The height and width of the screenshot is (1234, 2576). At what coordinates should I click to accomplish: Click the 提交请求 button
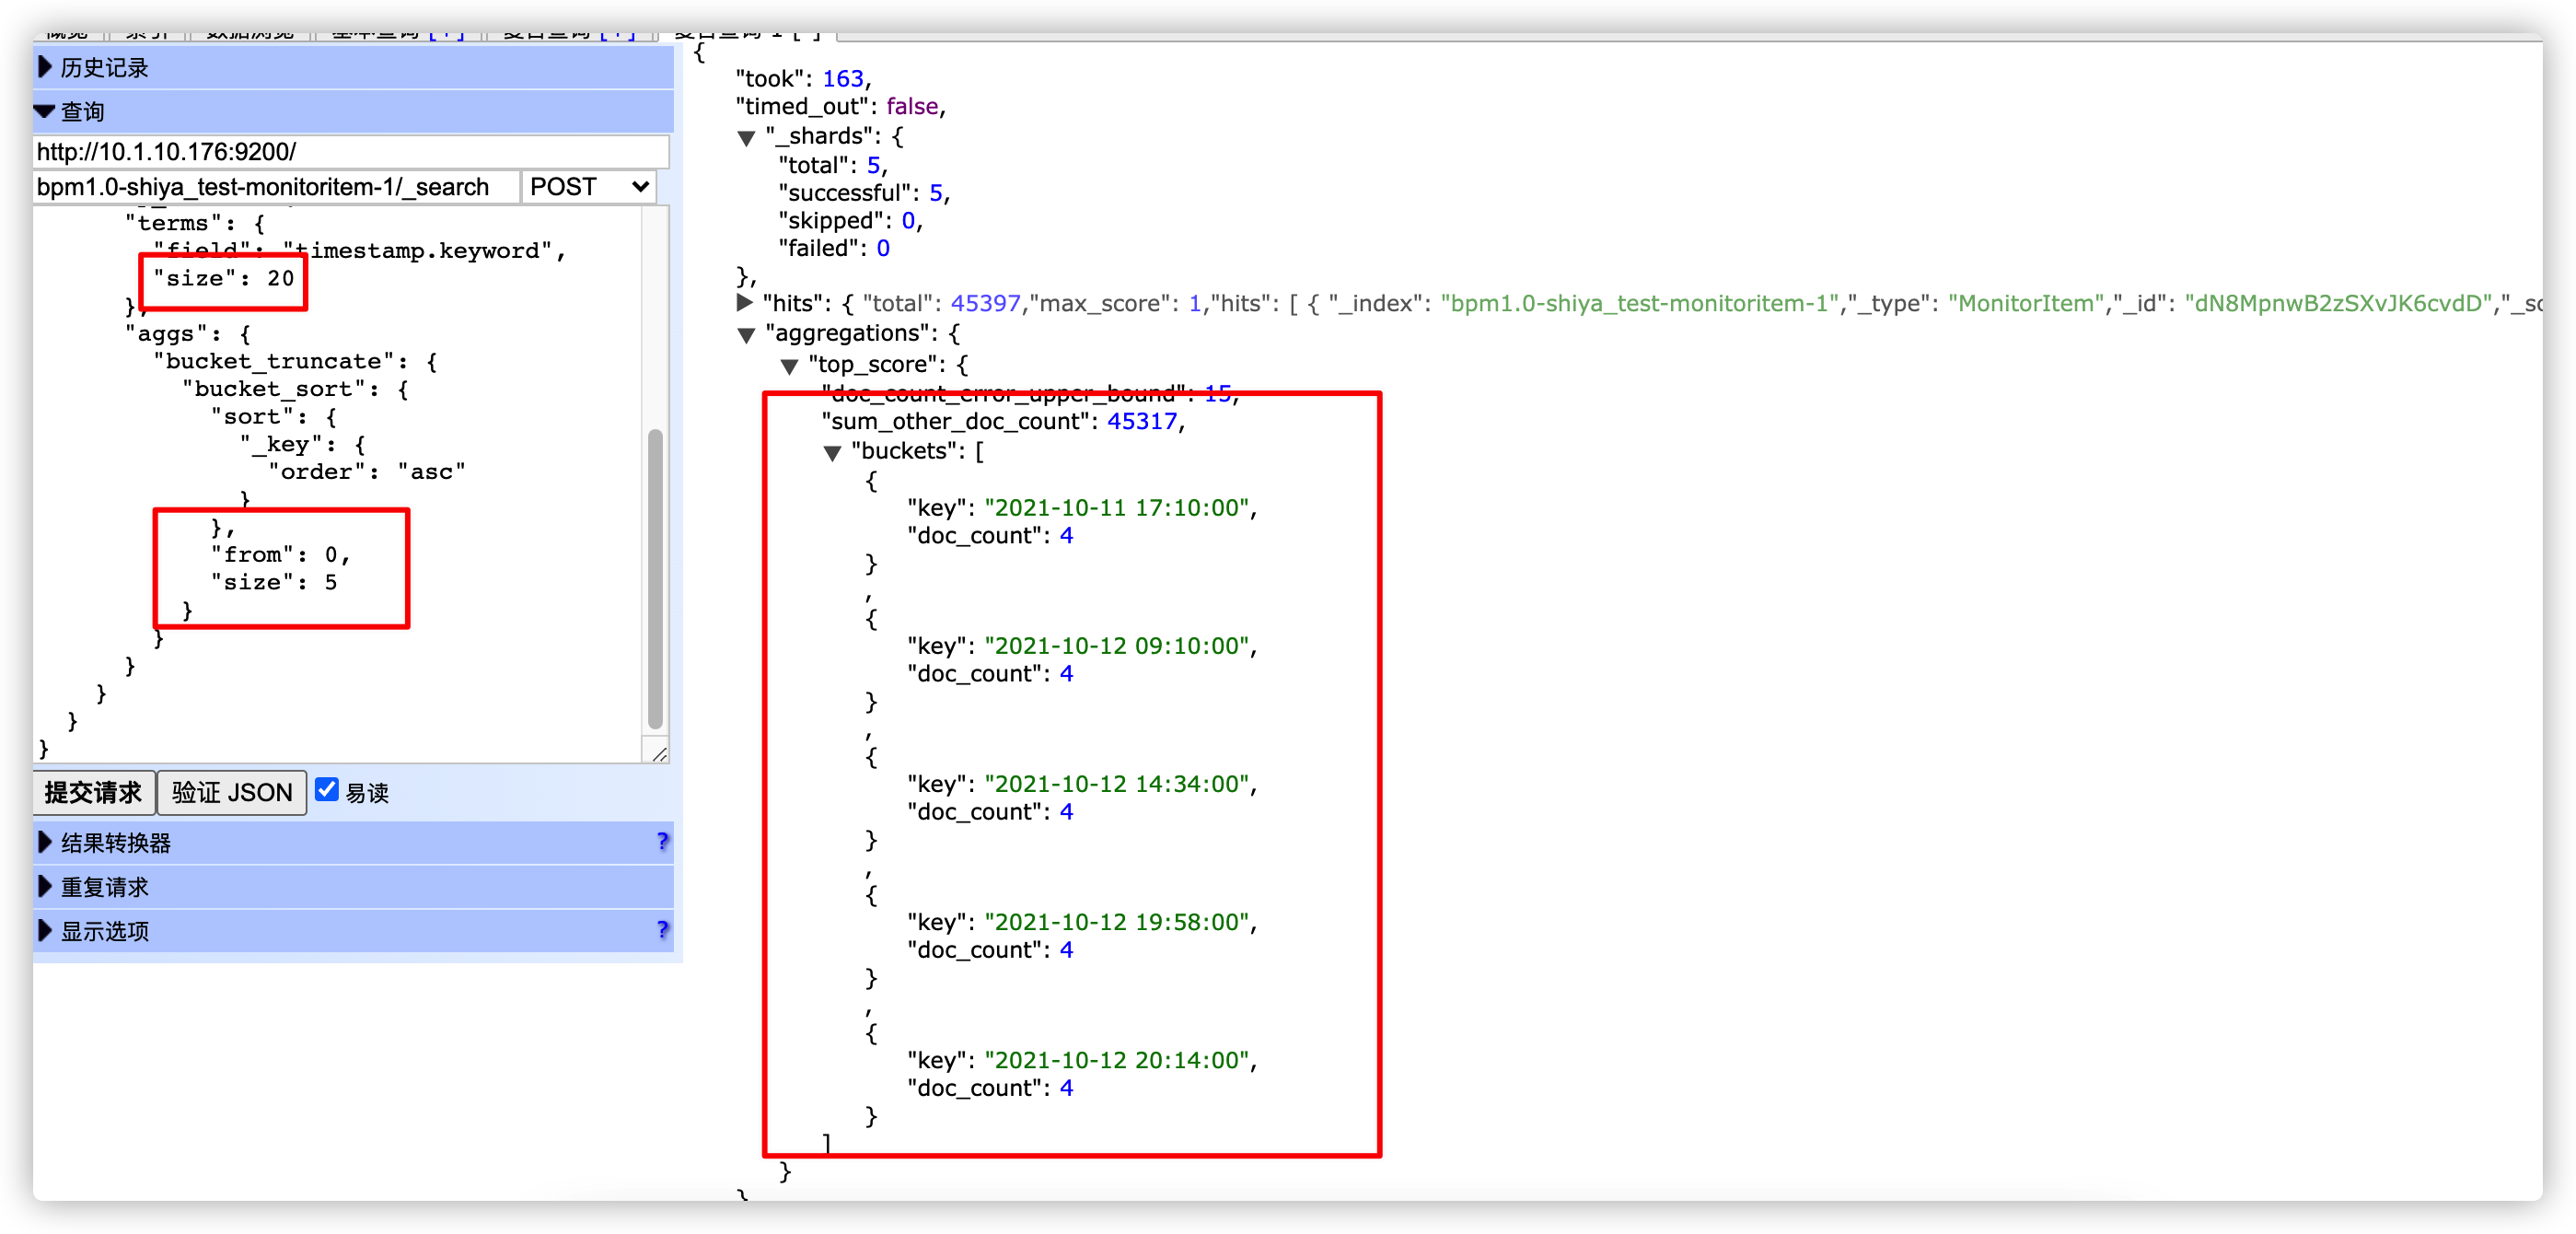(94, 793)
